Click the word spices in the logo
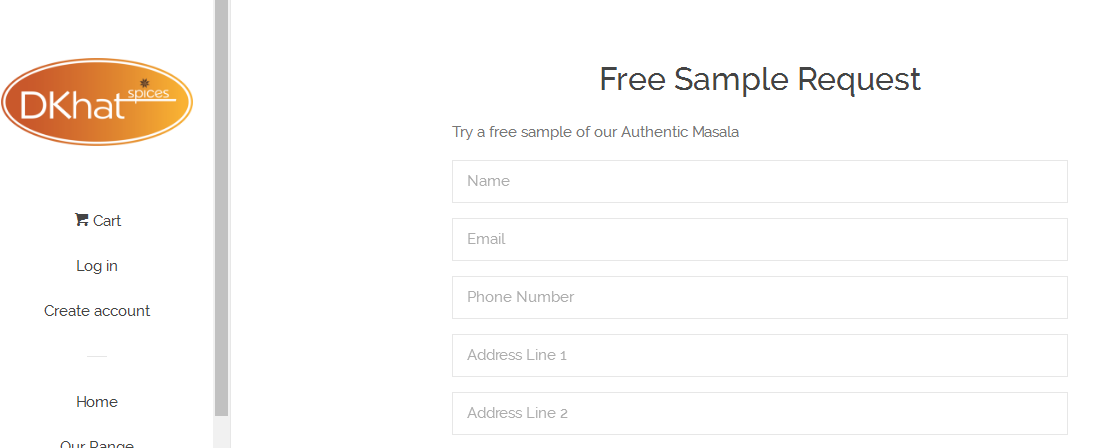Viewport: 1097px width, 448px height. (148, 94)
